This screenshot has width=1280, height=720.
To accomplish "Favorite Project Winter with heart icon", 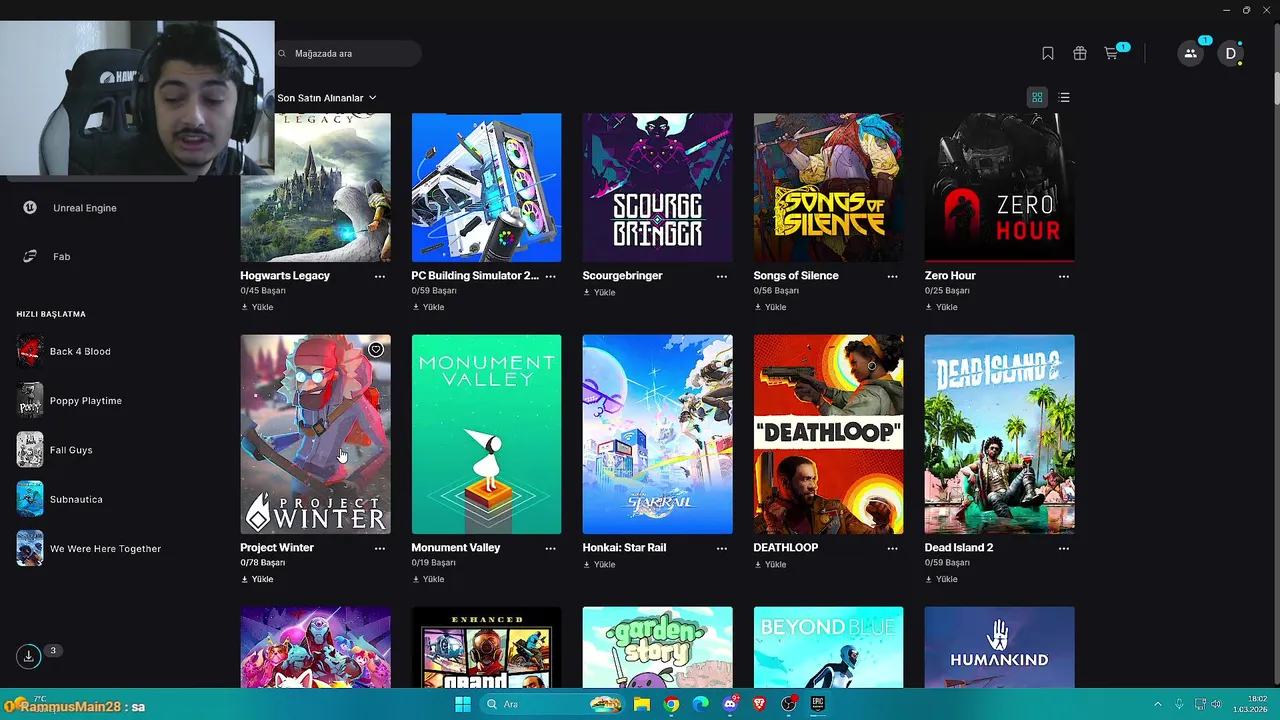I will 376,349.
